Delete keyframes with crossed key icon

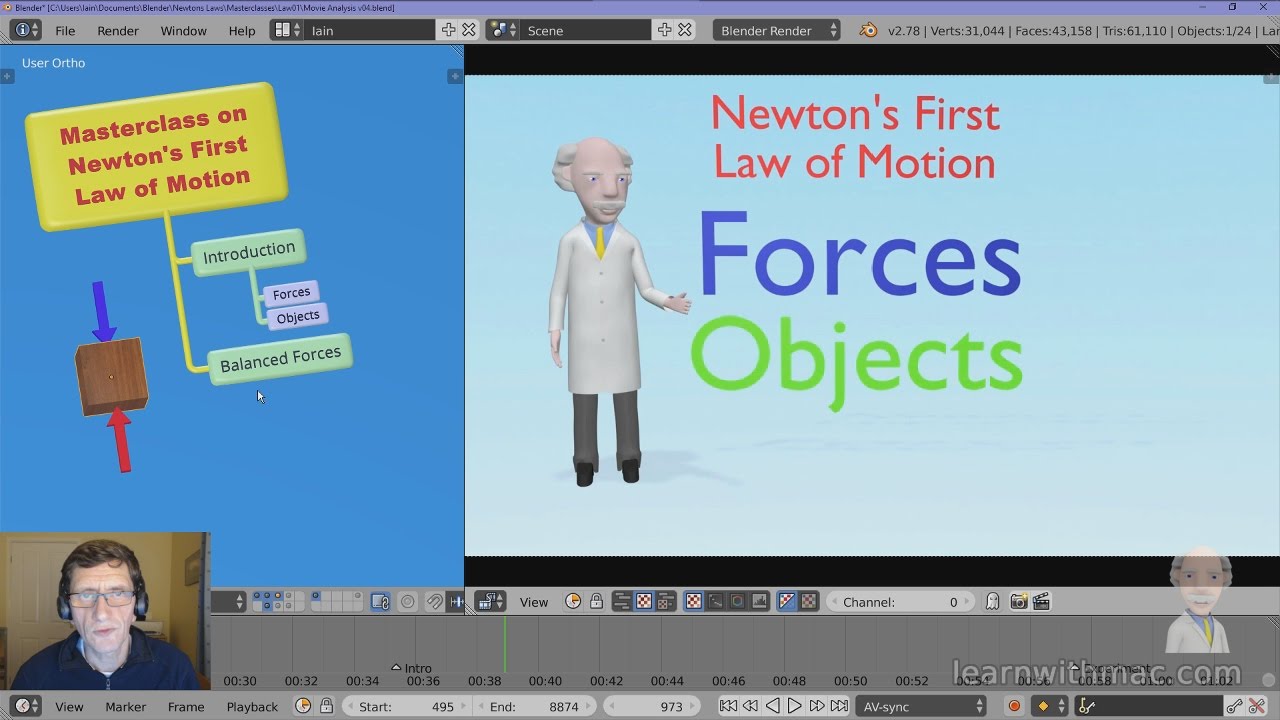coord(1258,707)
